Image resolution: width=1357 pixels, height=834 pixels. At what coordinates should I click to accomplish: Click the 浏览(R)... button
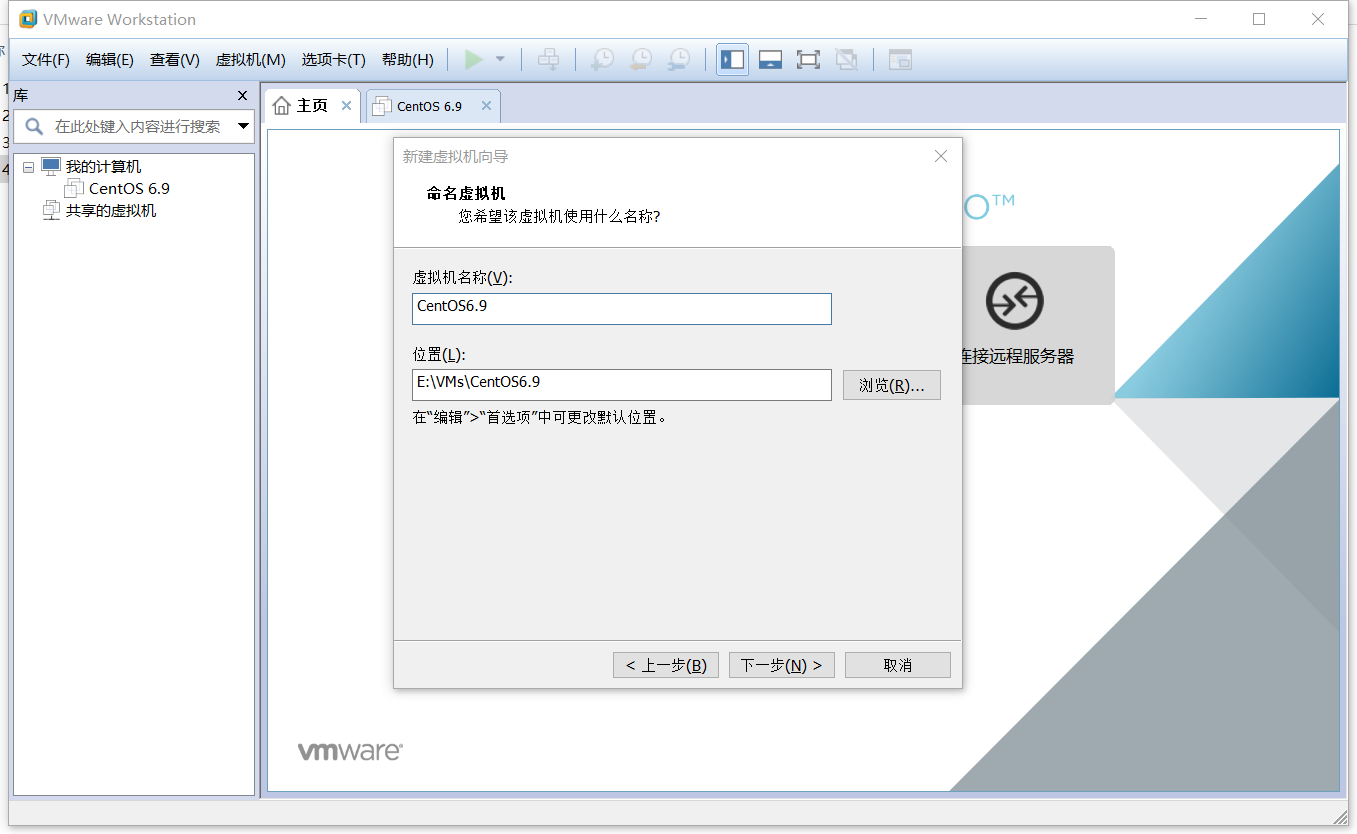pos(892,385)
